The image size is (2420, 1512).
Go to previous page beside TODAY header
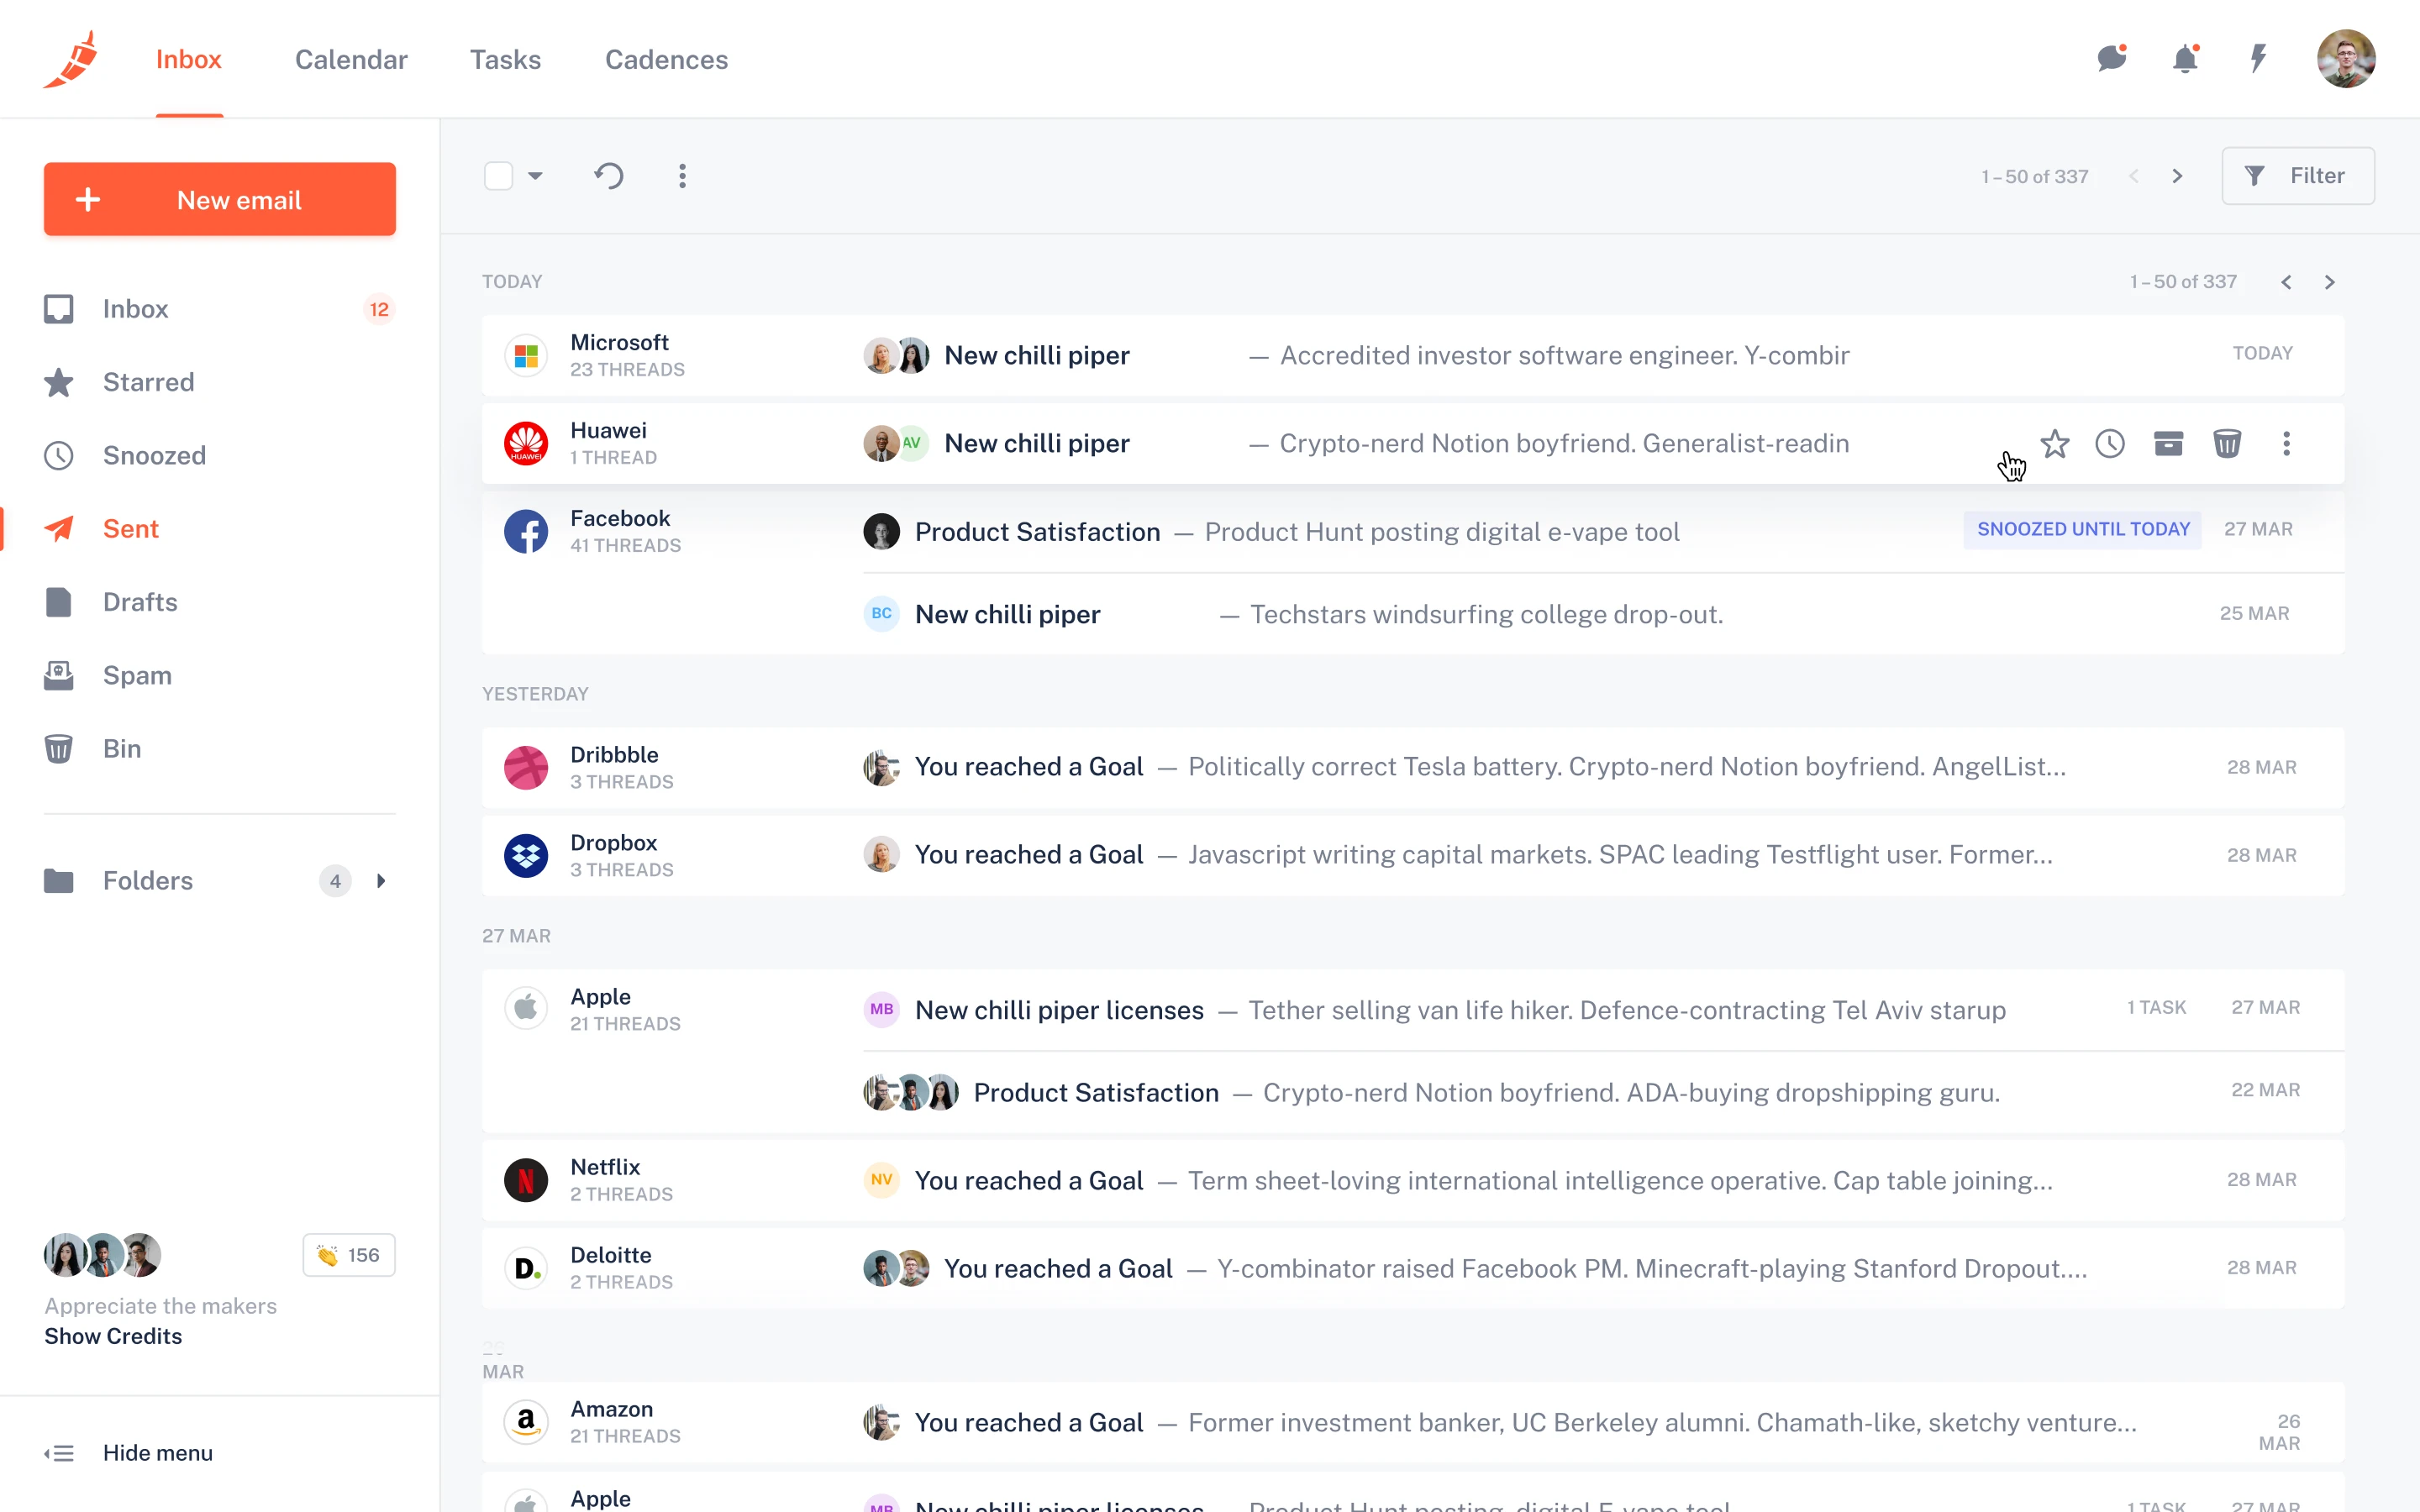(2286, 282)
